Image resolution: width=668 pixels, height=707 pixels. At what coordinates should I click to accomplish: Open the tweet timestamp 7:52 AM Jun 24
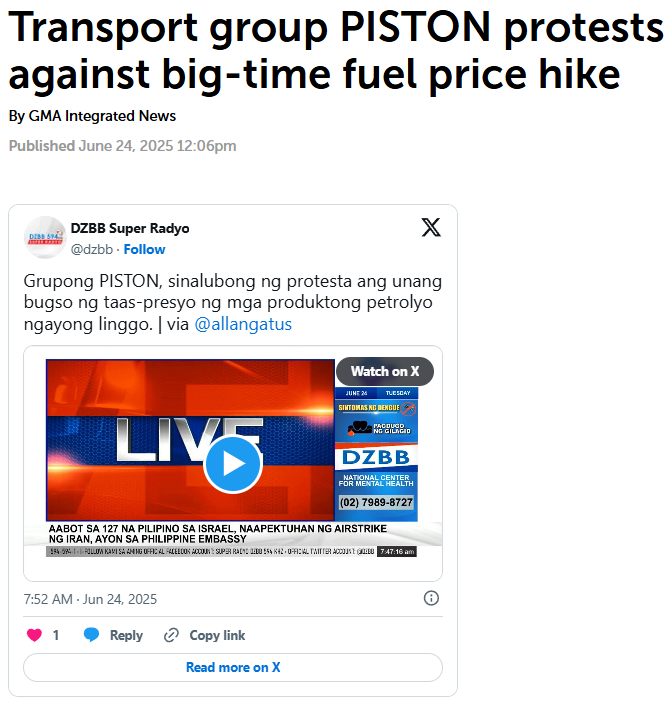(90, 599)
